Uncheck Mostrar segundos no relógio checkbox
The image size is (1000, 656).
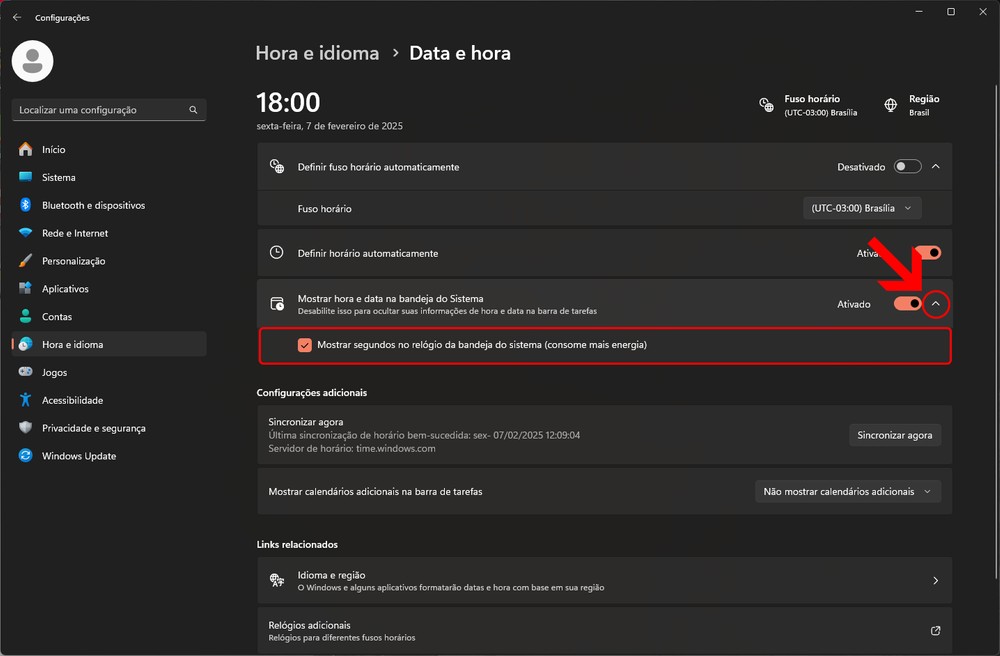pos(305,345)
